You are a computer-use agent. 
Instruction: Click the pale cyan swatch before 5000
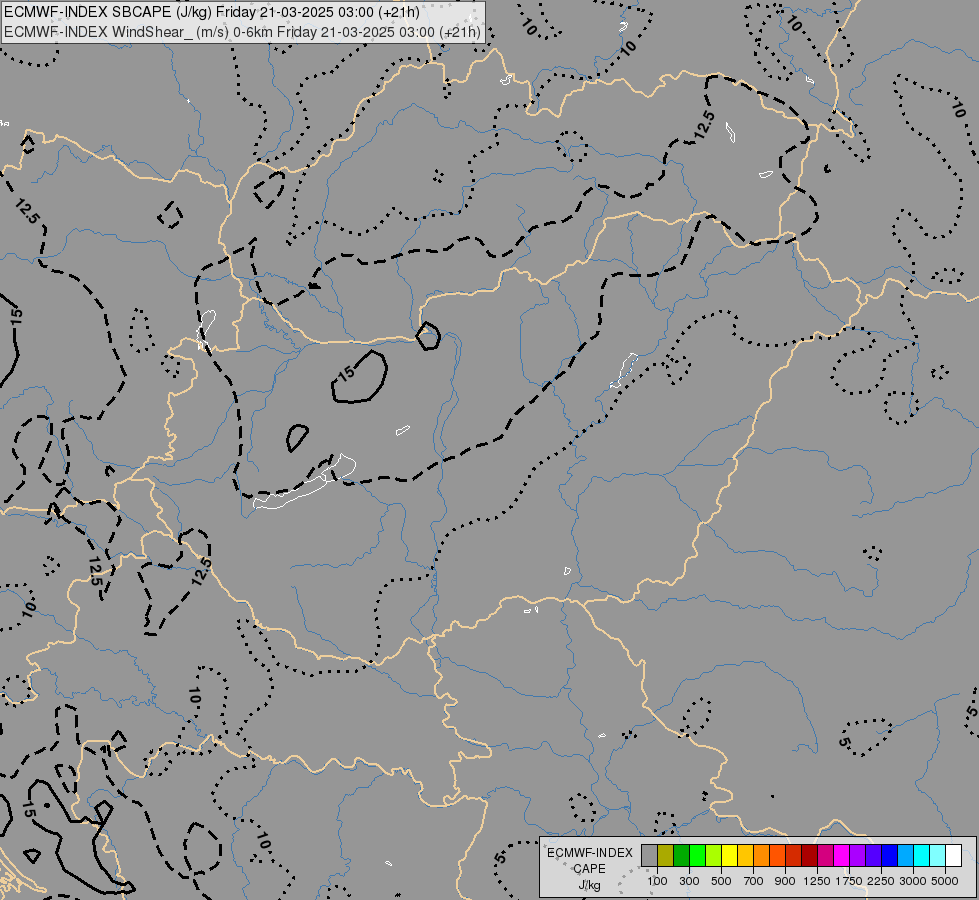click(938, 855)
